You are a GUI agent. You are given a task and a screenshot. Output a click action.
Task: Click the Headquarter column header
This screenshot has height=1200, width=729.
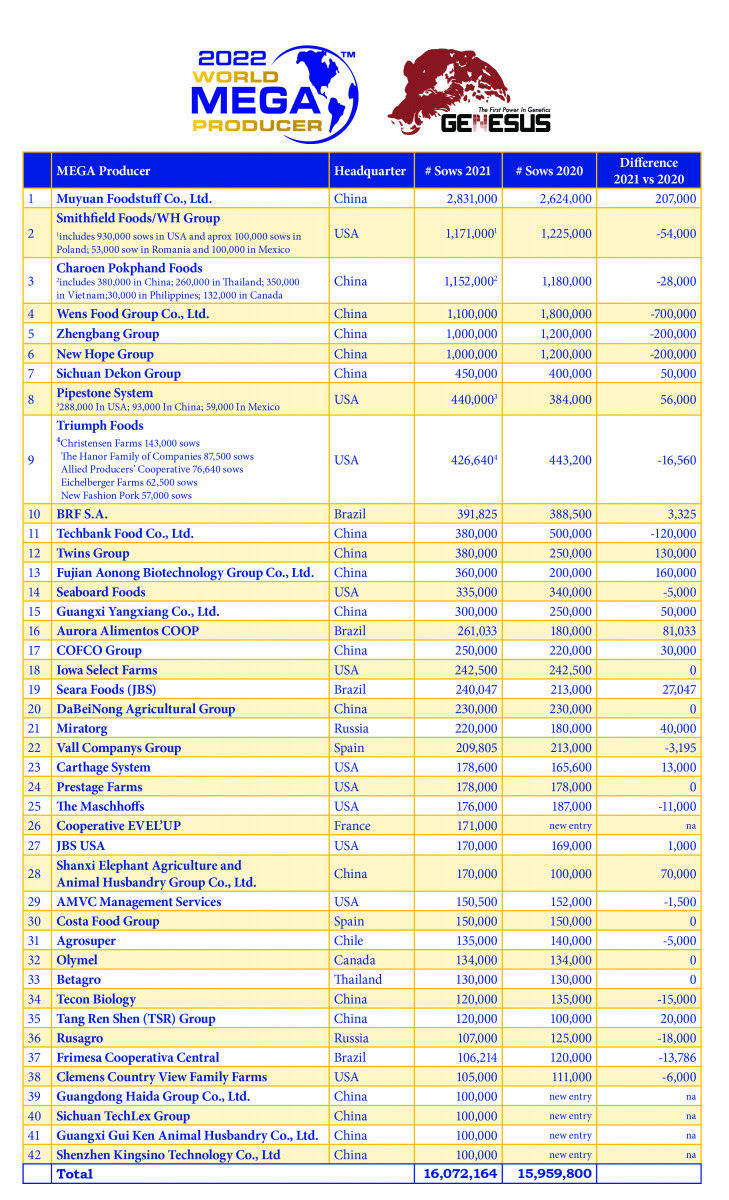(x=371, y=171)
